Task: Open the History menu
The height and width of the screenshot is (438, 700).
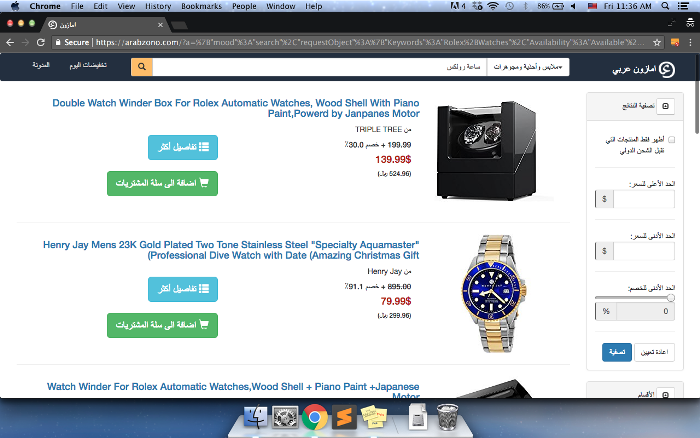Action: coord(158,6)
